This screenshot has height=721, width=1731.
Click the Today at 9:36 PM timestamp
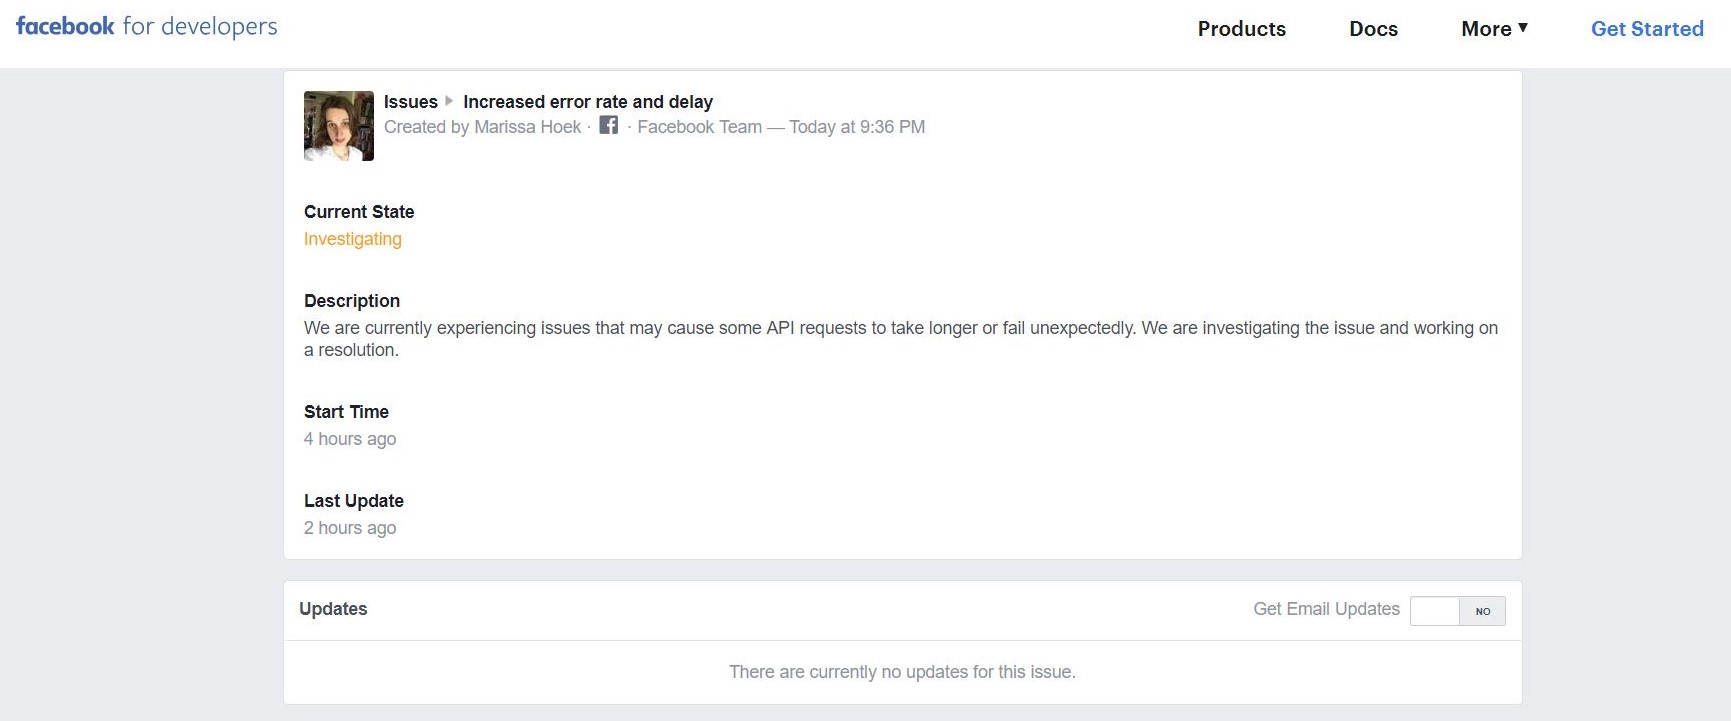pyautogui.click(x=857, y=127)
